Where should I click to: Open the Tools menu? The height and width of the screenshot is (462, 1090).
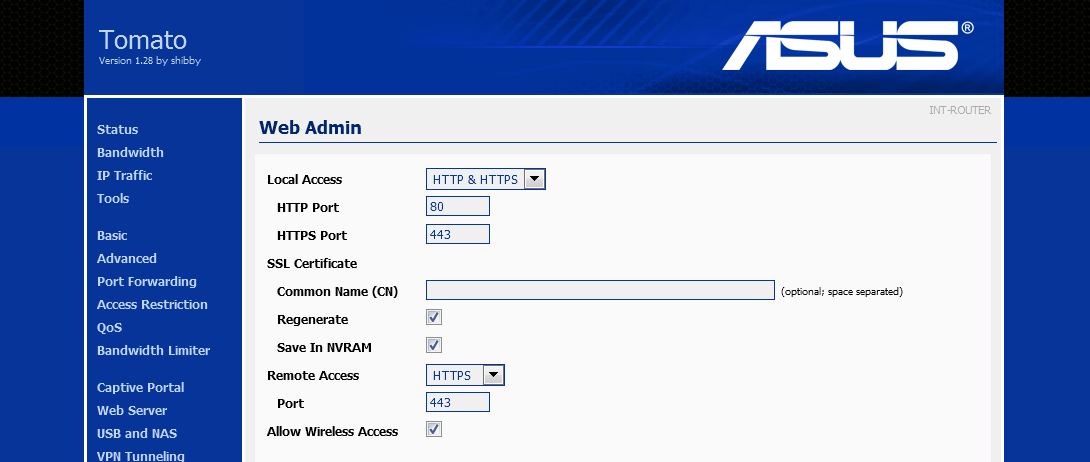click(x=113, y=199)
